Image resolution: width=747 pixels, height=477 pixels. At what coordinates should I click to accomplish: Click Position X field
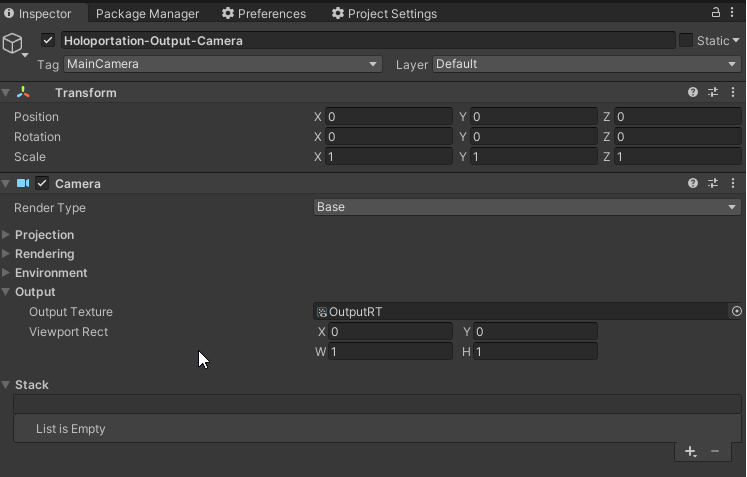389,117
